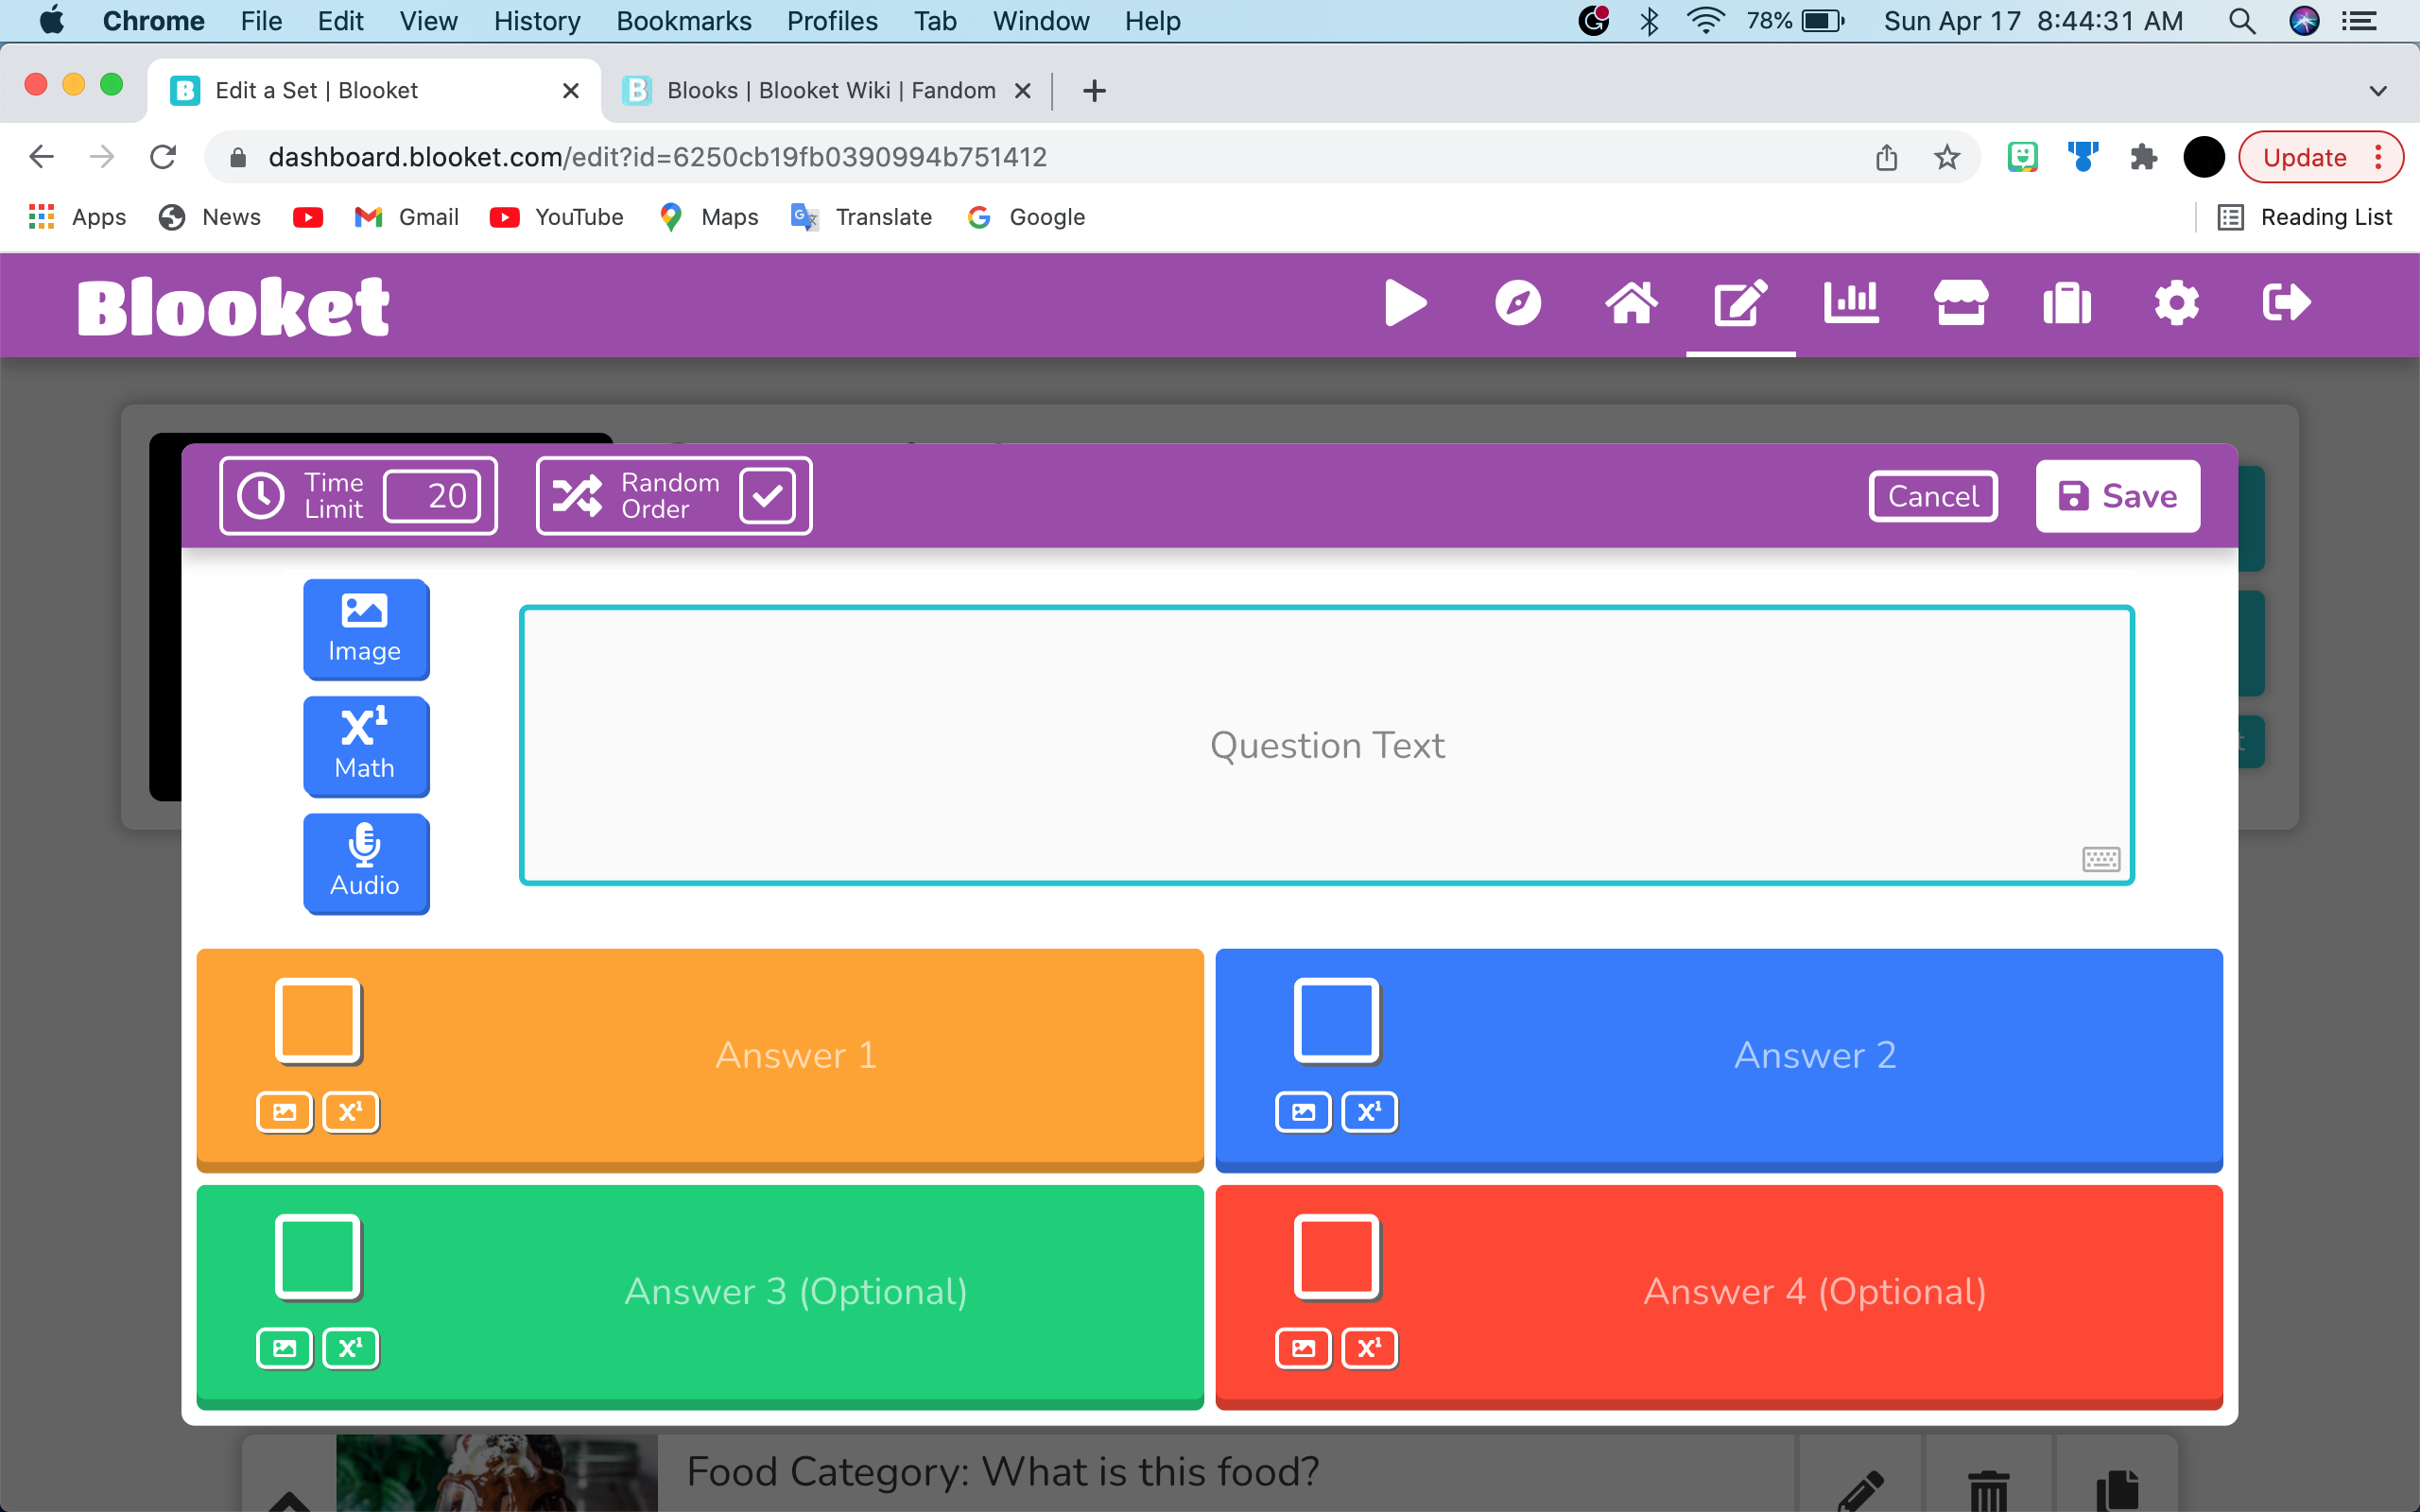2420x1512 pixels.
Task: Add audio to the question
Action: click(366, 863)
